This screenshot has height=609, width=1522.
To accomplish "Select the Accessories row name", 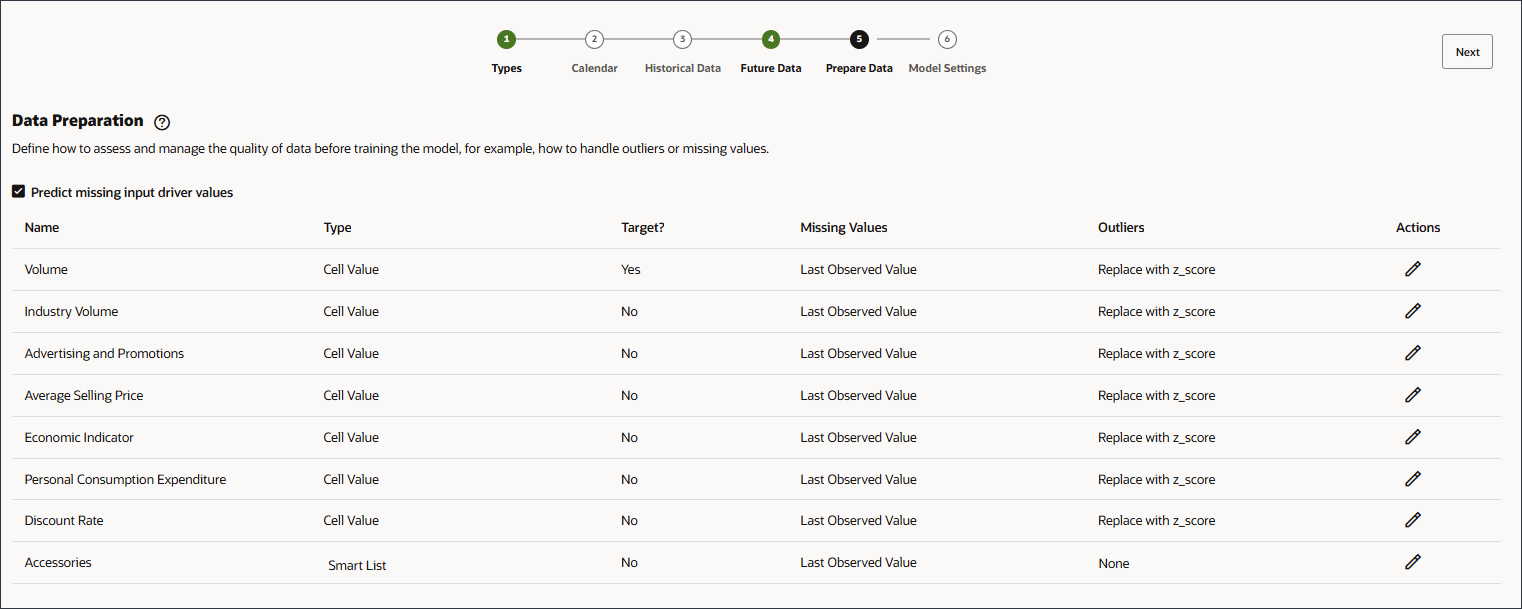I will [58, 562].
